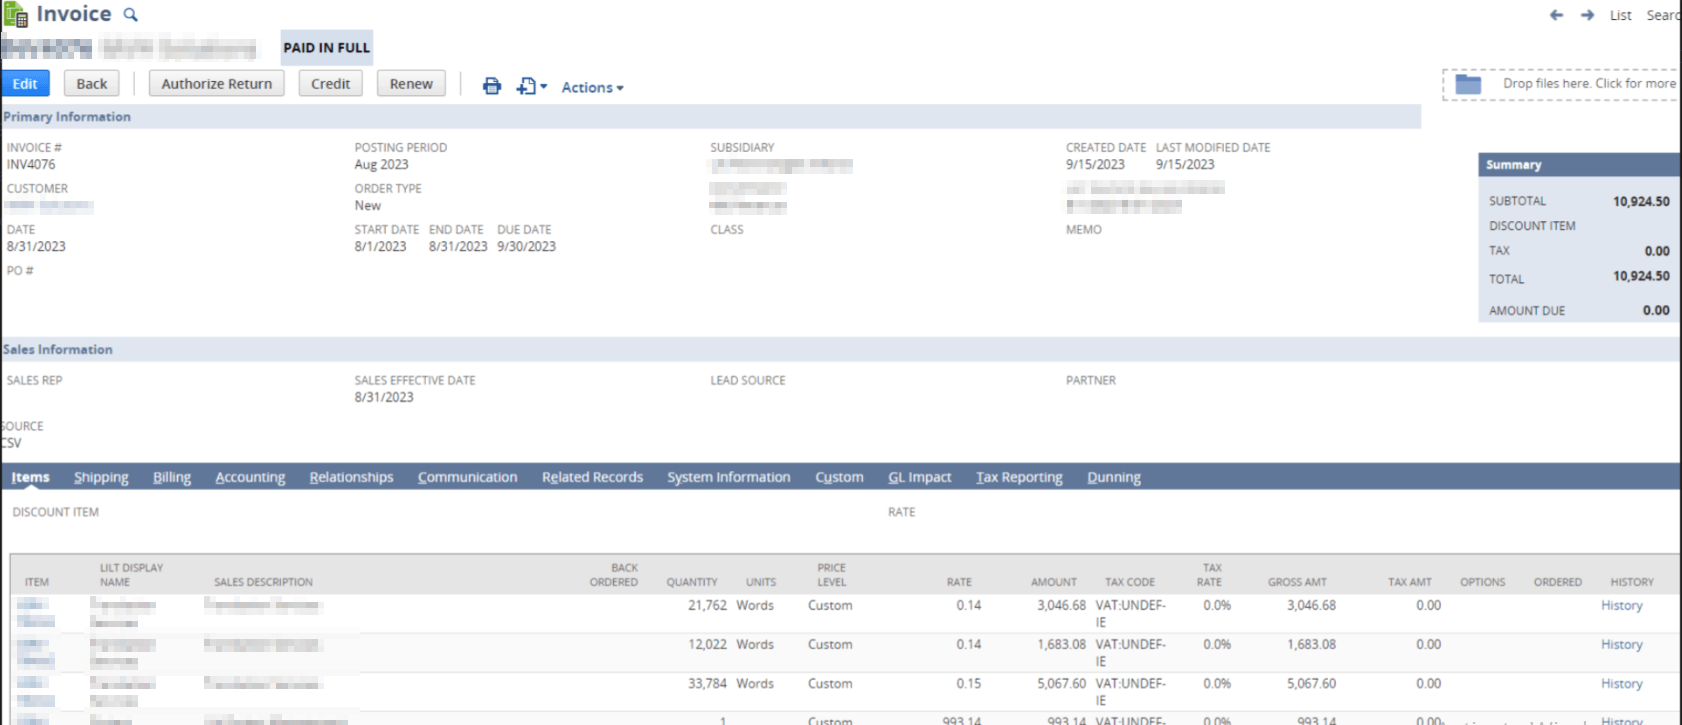Click the sales effective date 8/31/2023

(x=384, y=397)
